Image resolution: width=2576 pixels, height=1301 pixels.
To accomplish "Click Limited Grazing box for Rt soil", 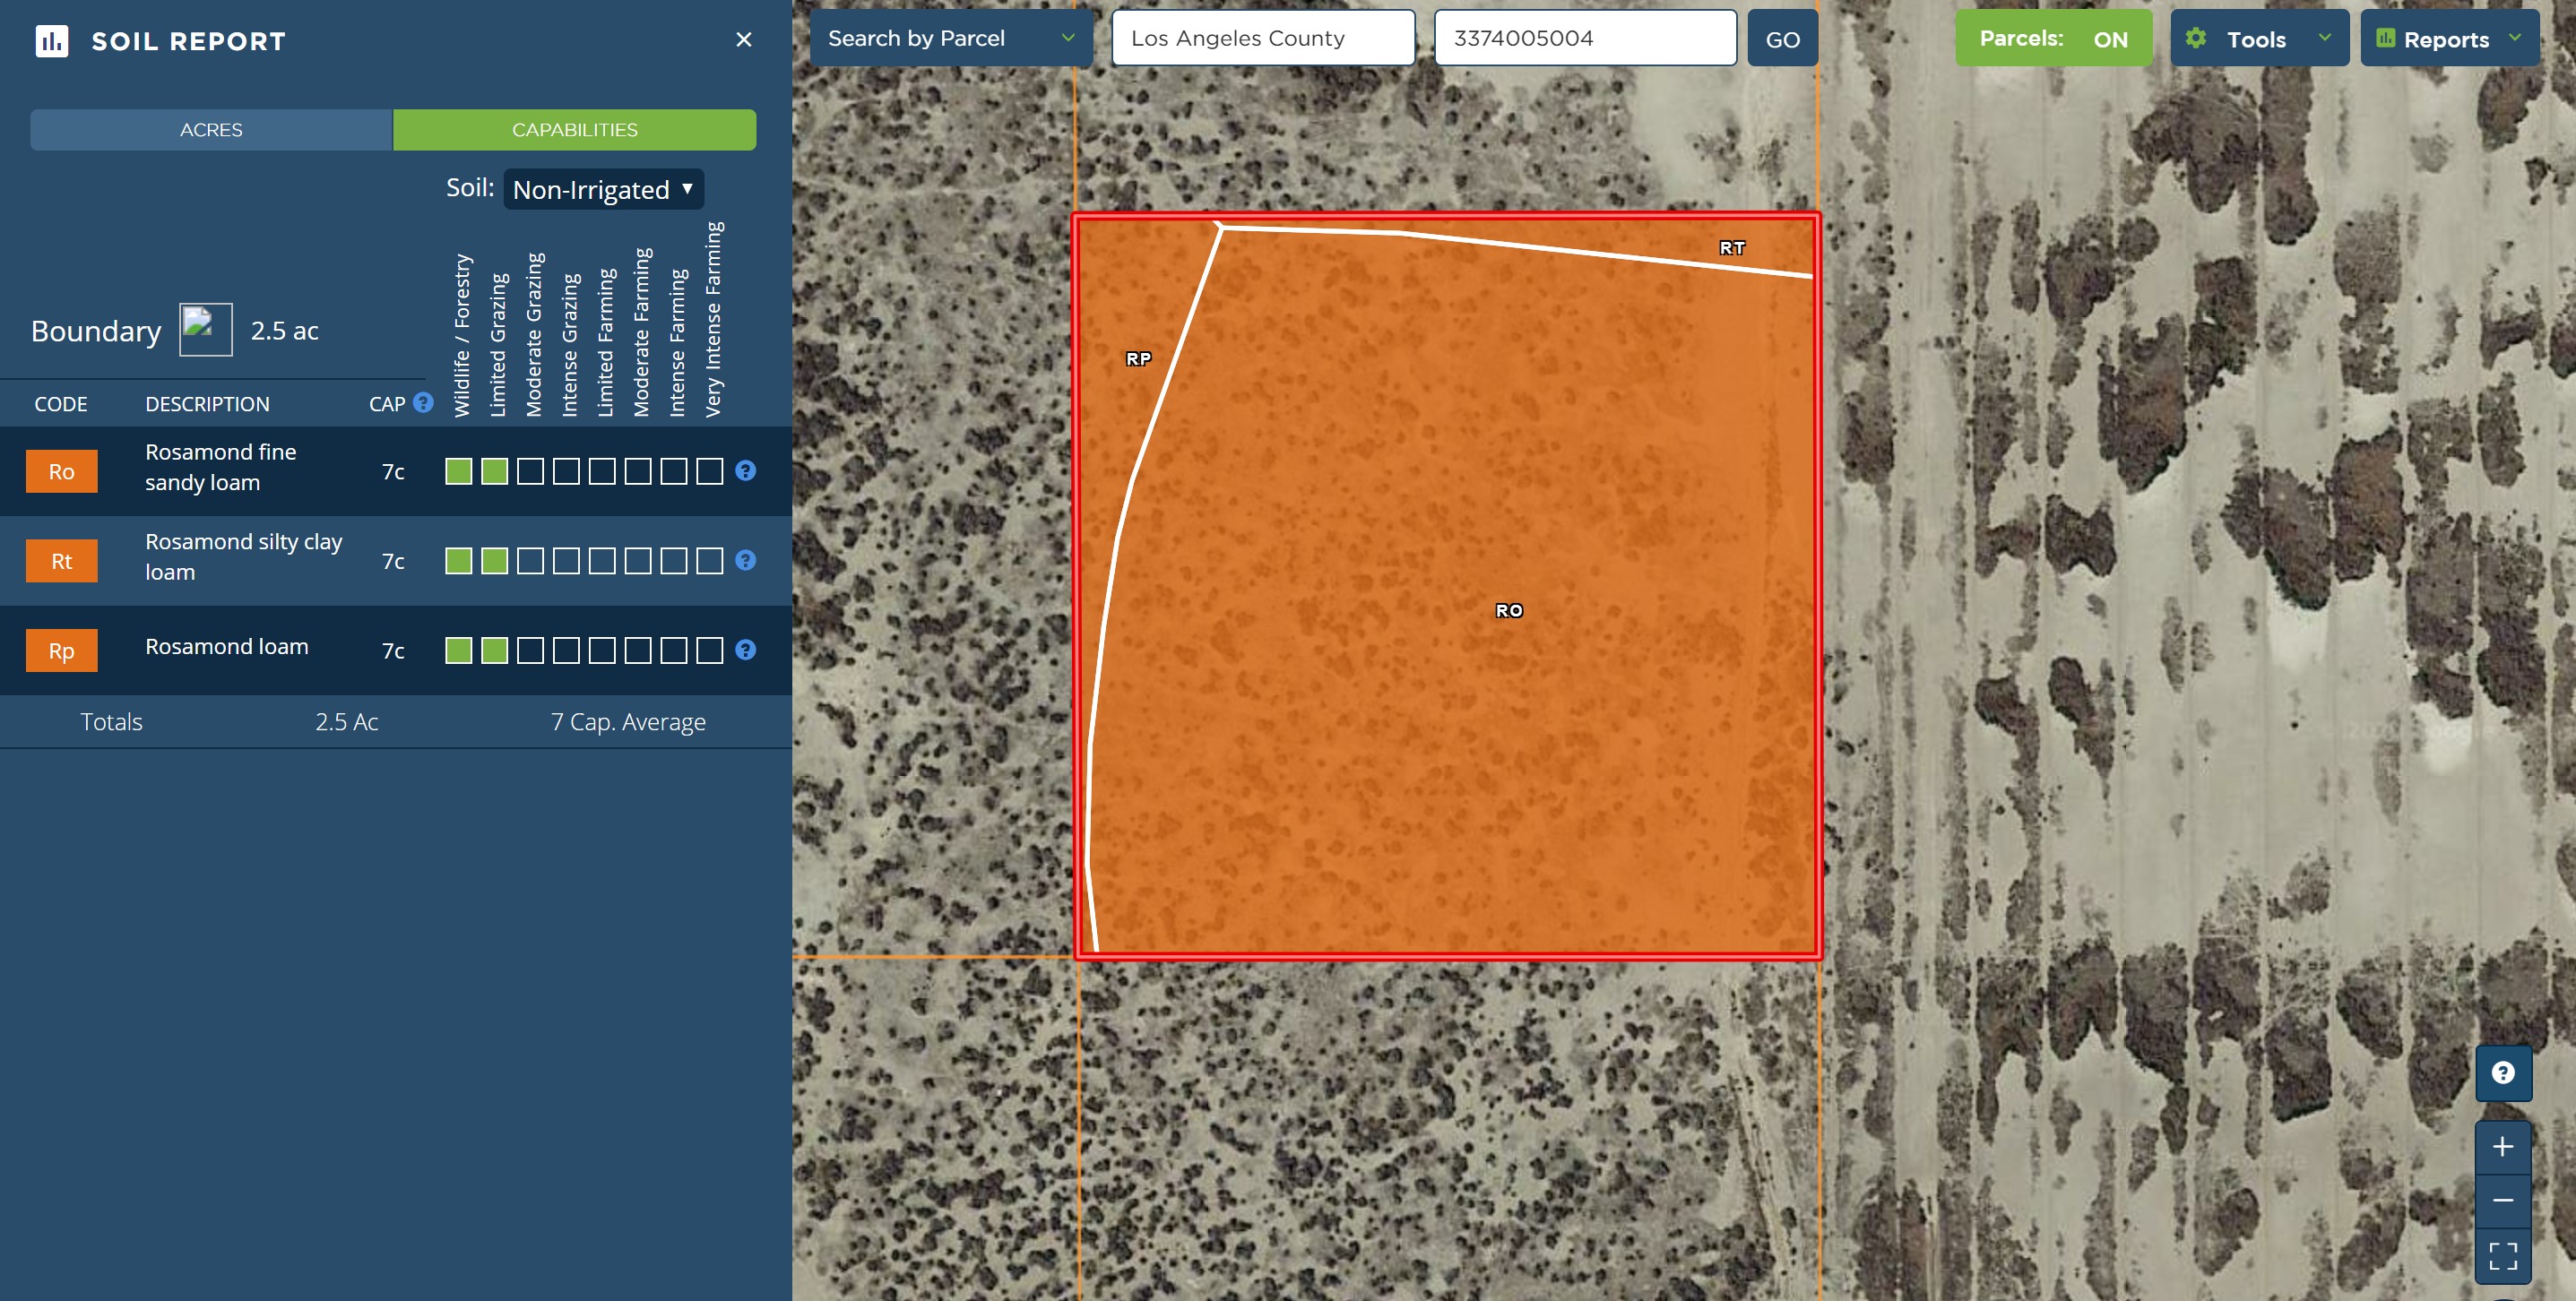I will [x=494, y=561].
